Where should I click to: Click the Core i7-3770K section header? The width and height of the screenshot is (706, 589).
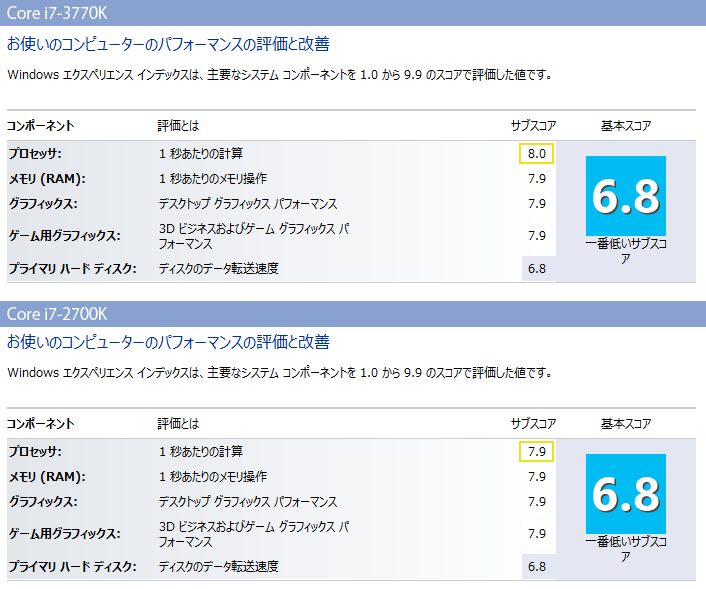click(x=353, y=13)
